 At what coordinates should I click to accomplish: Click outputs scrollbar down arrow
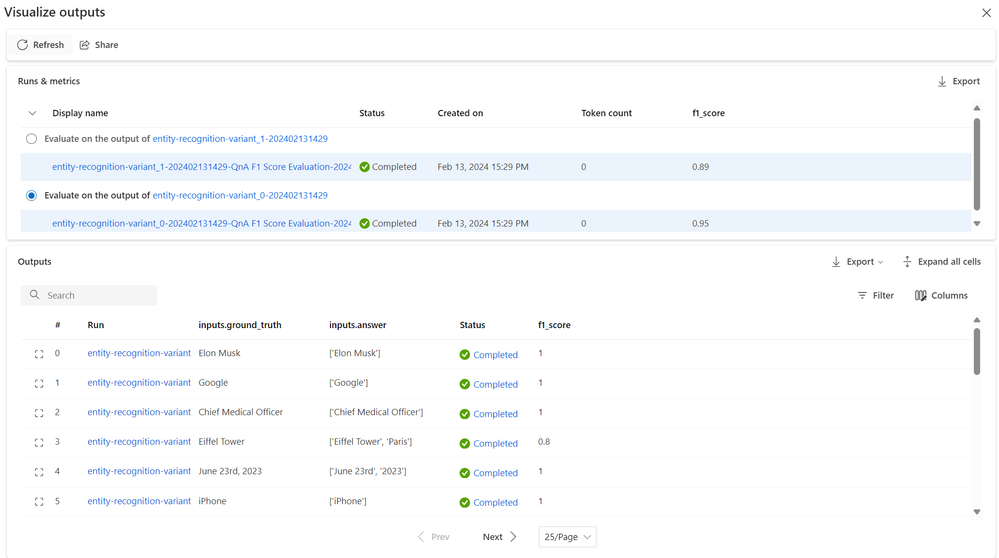point(977,512)
